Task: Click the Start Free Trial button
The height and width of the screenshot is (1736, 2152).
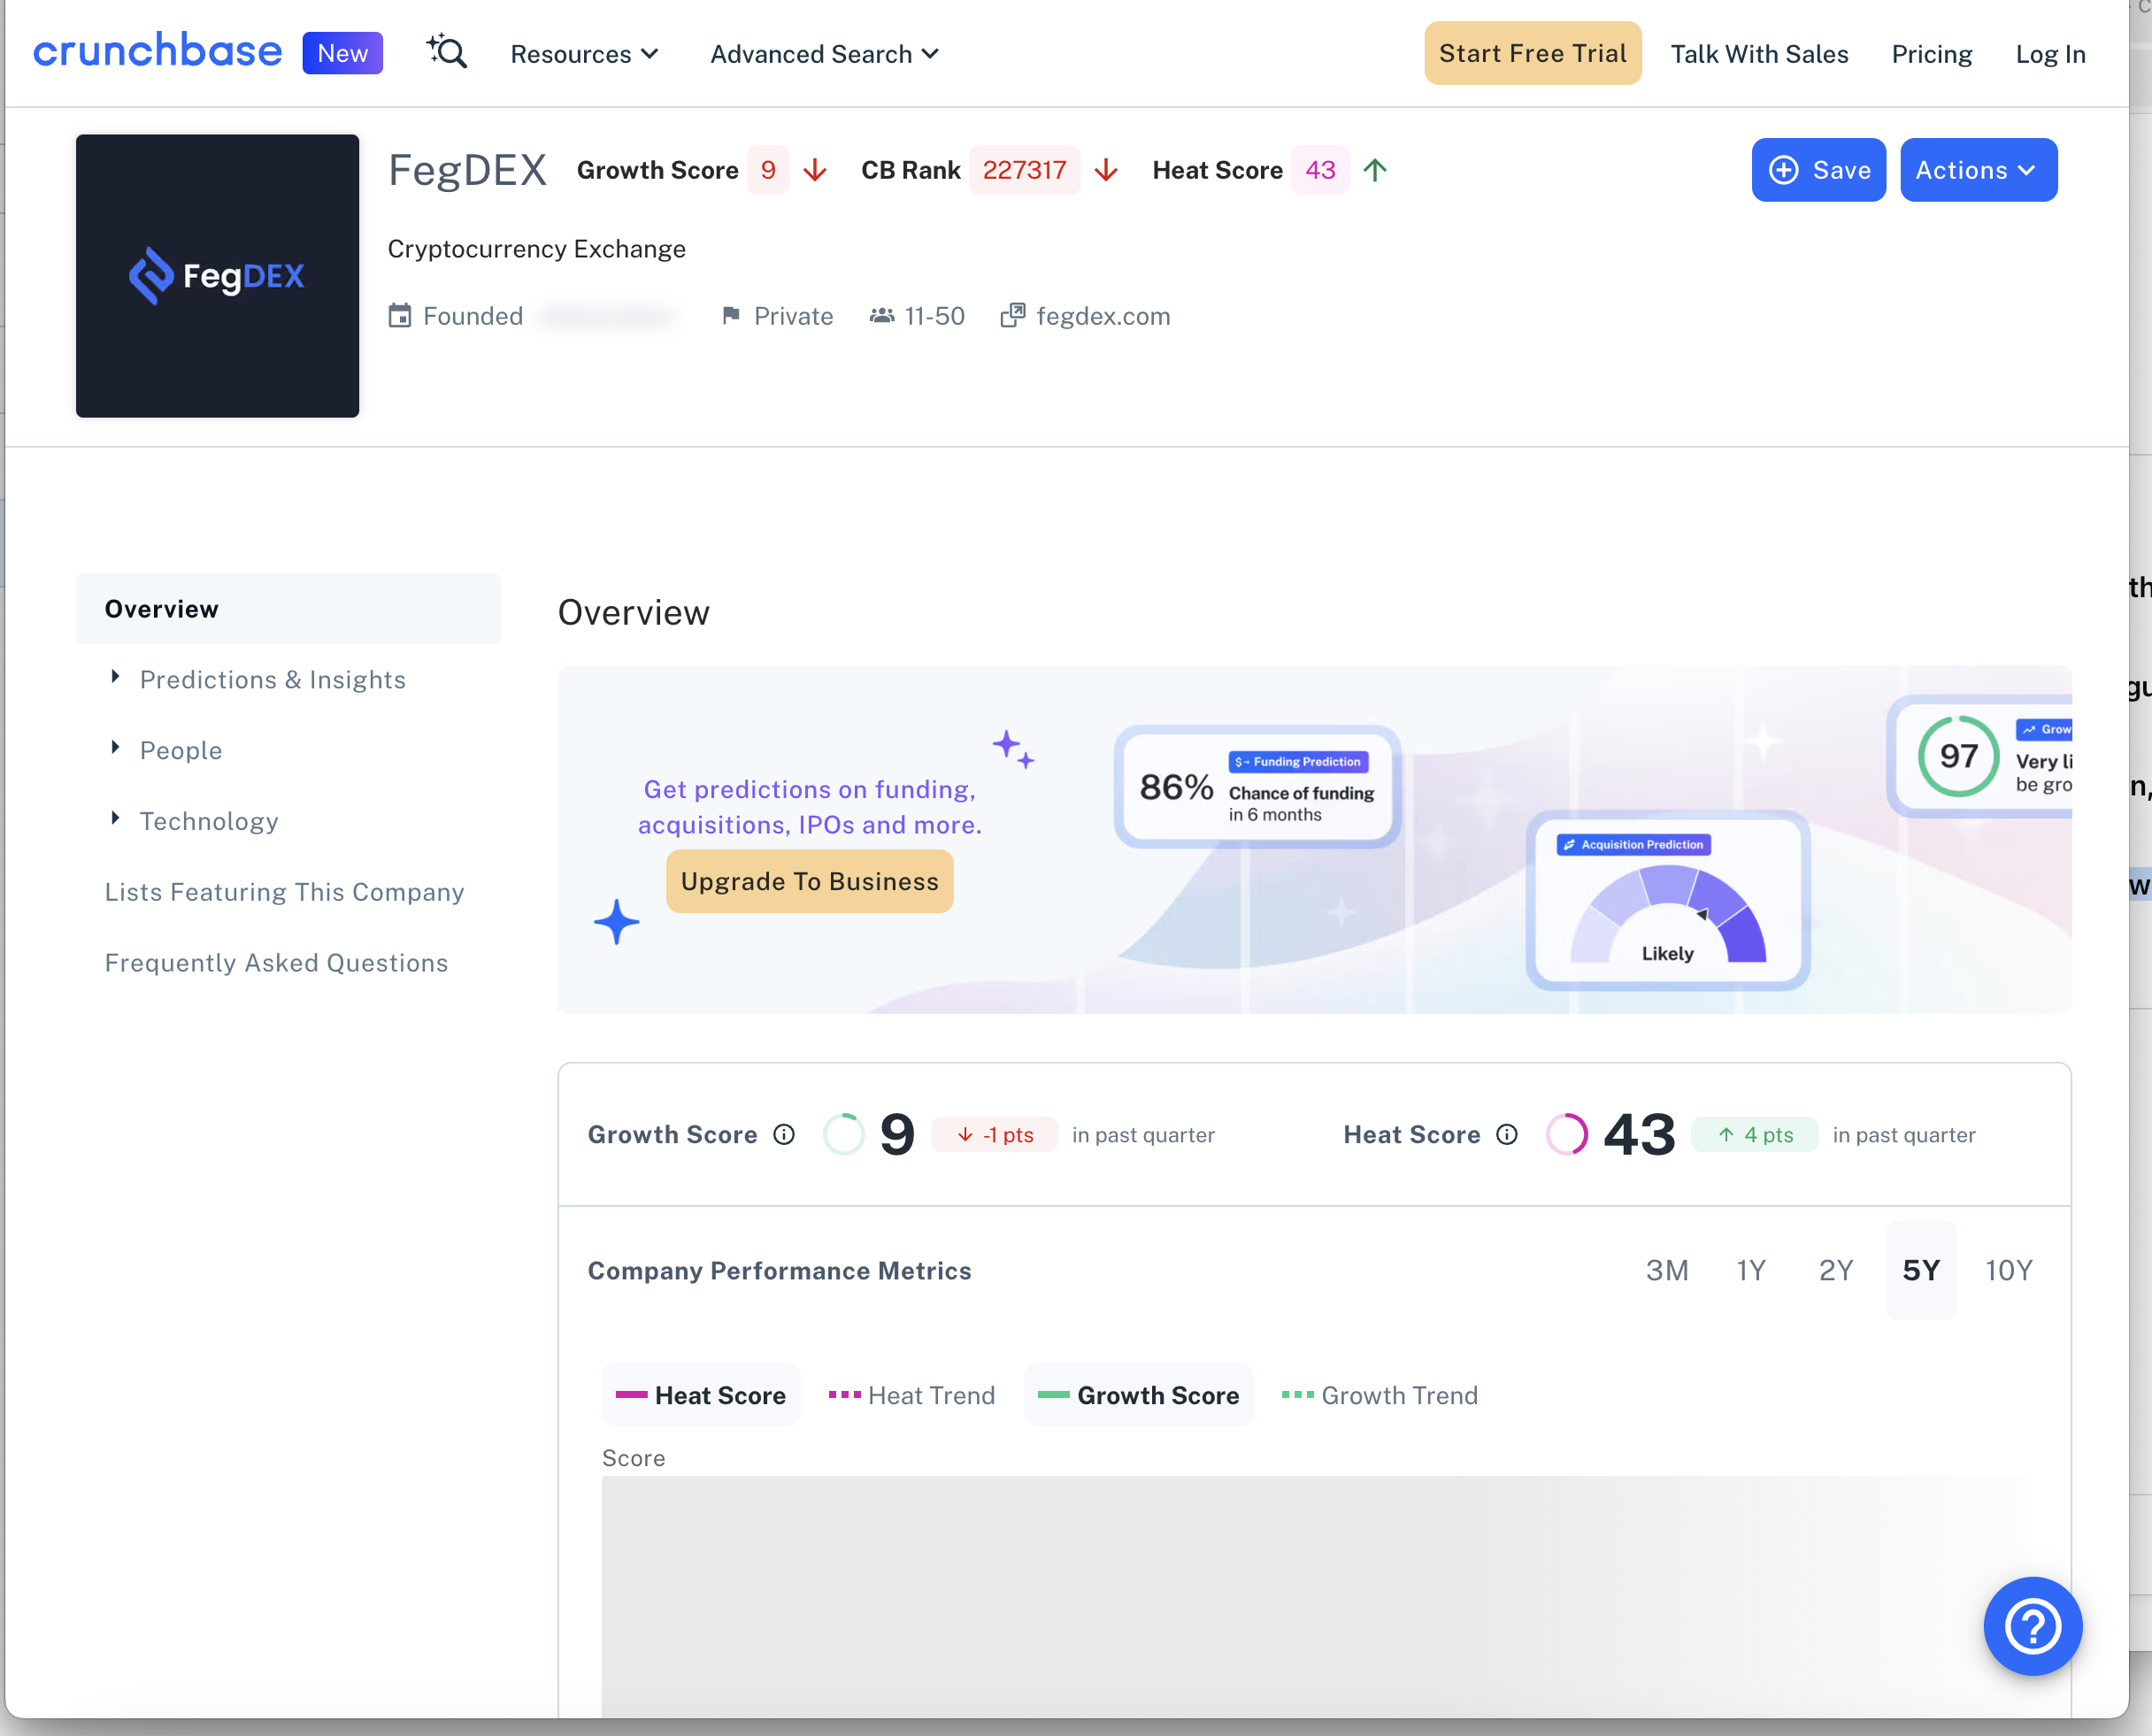Action: (1532, 54)
